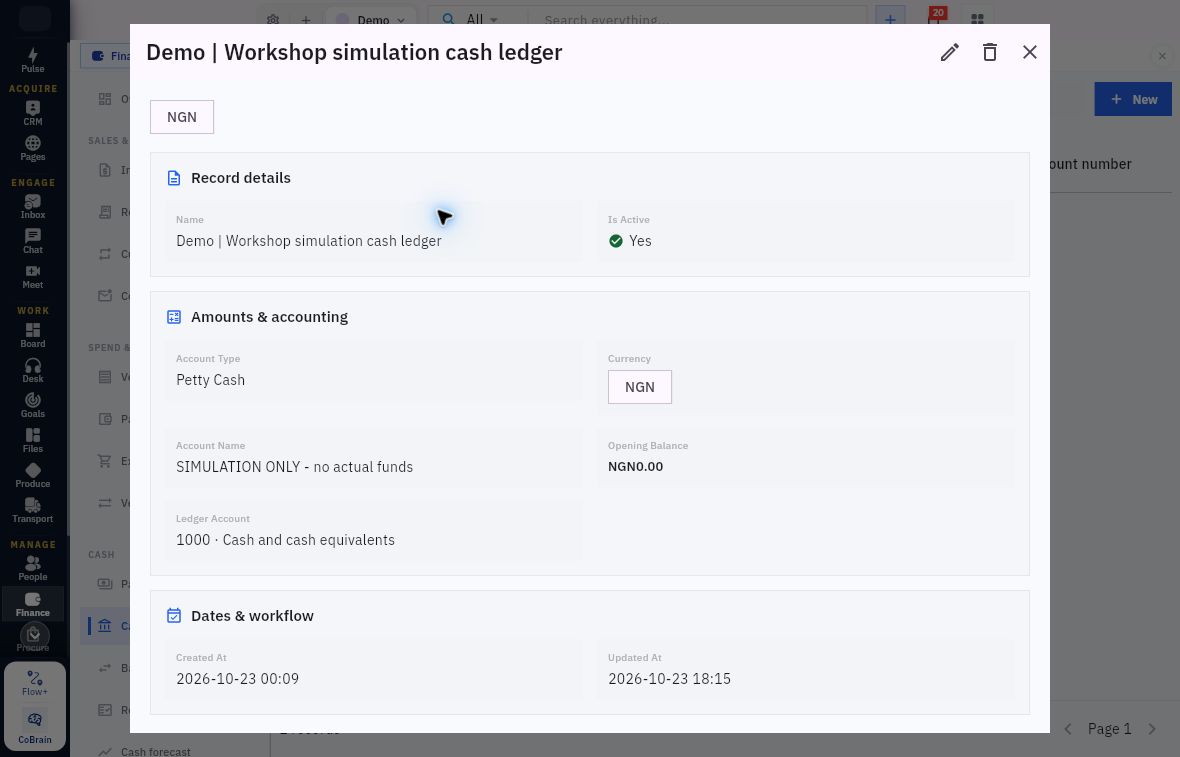Edit record with pencil icon

coord(949,52)
